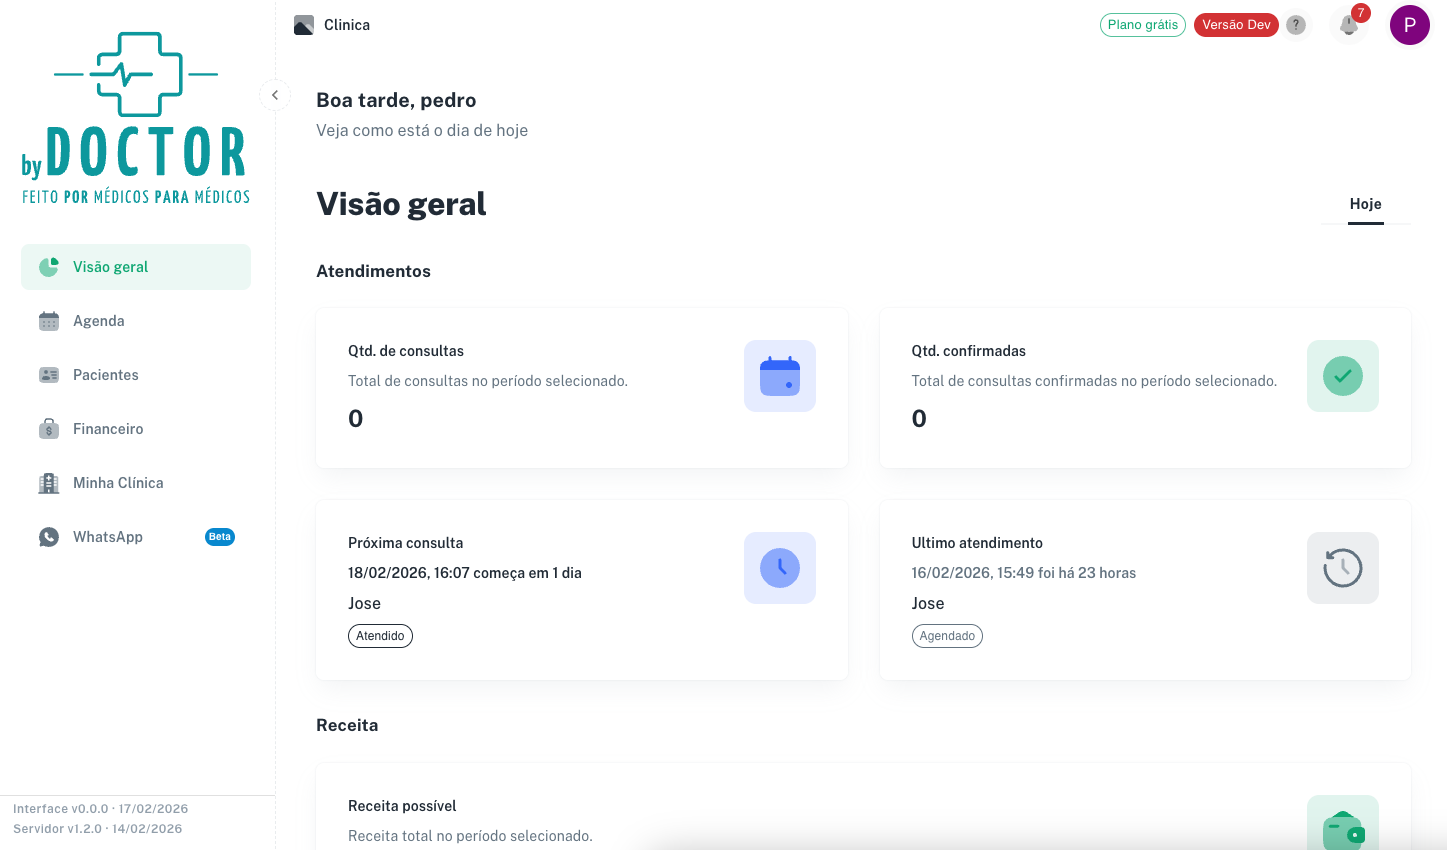Open Pacientes in the sidebar
This screenshot has height=850, width=1447.
point(105,375)
